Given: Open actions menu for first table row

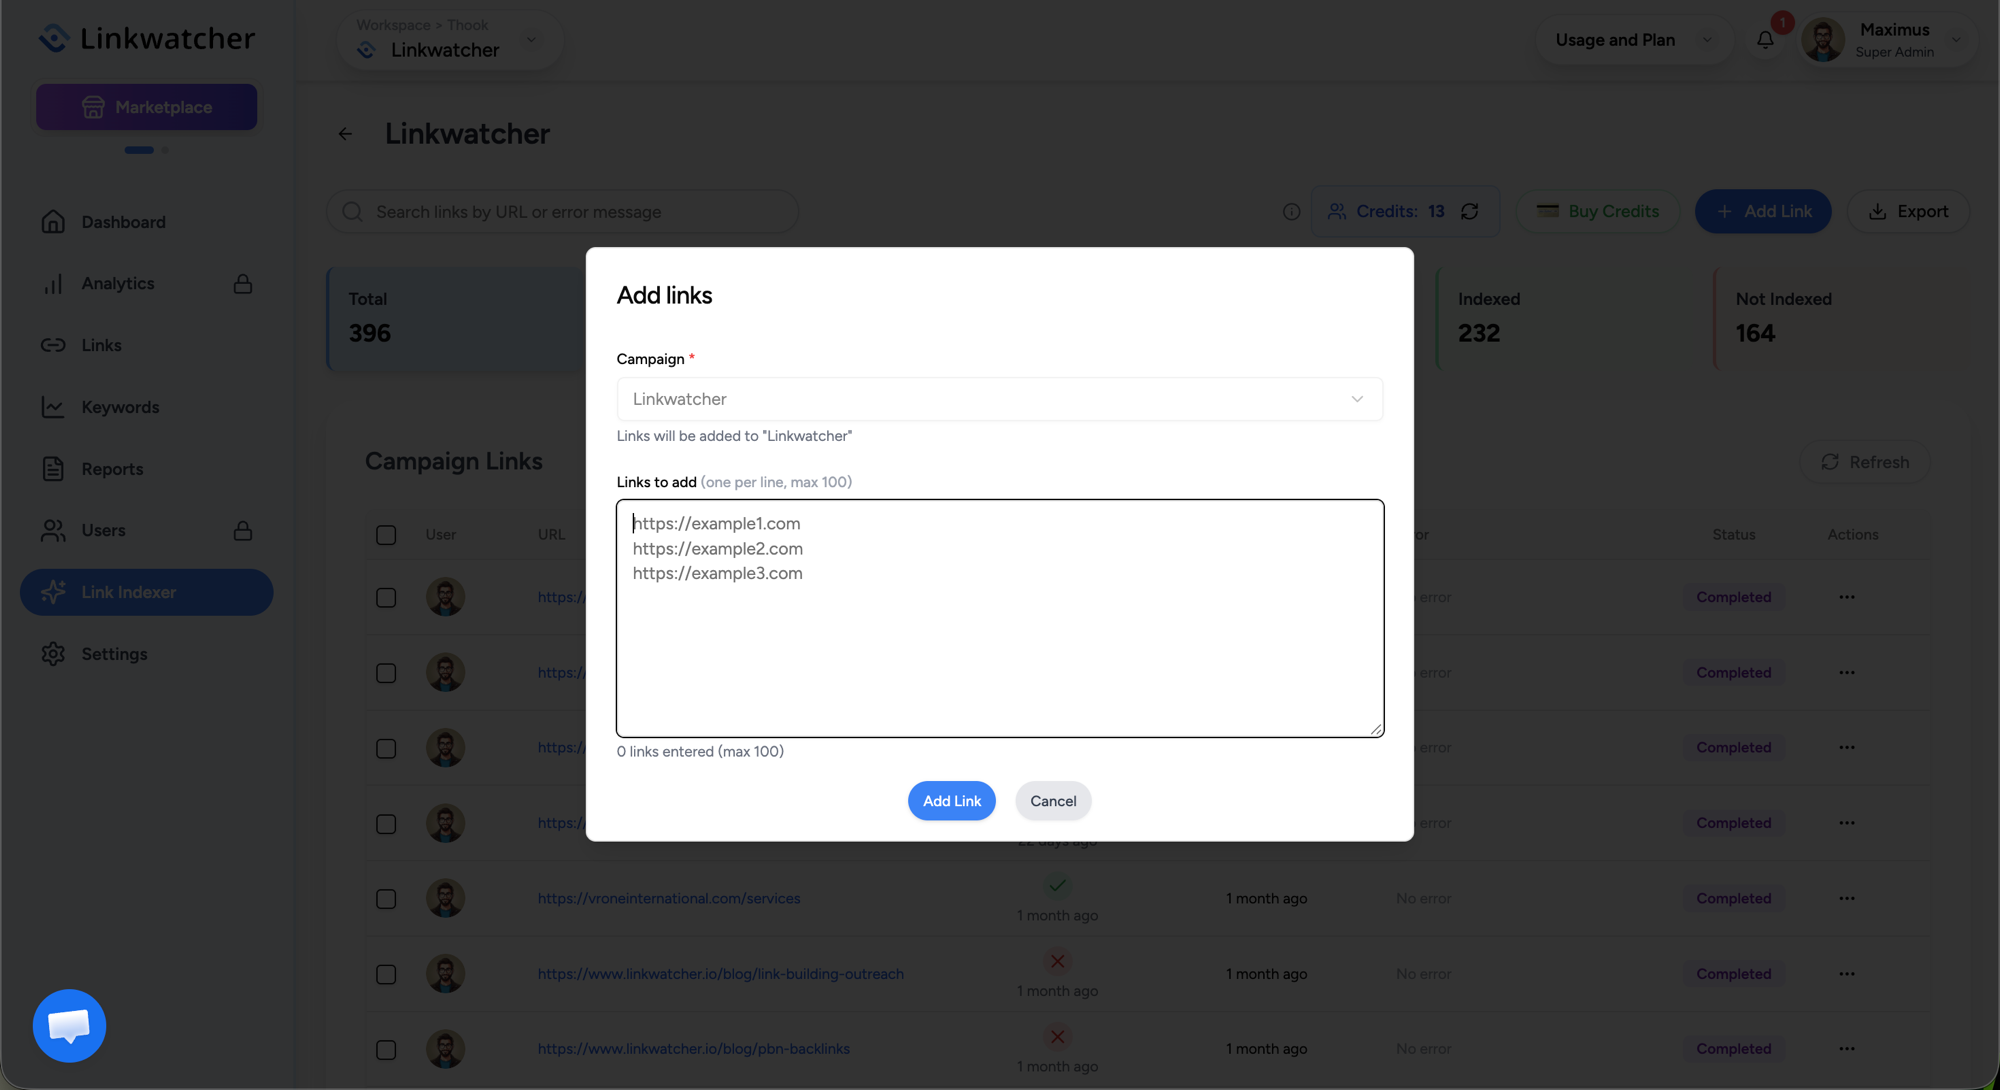Looking at the screenshot, I should (x=1846, y=597).
